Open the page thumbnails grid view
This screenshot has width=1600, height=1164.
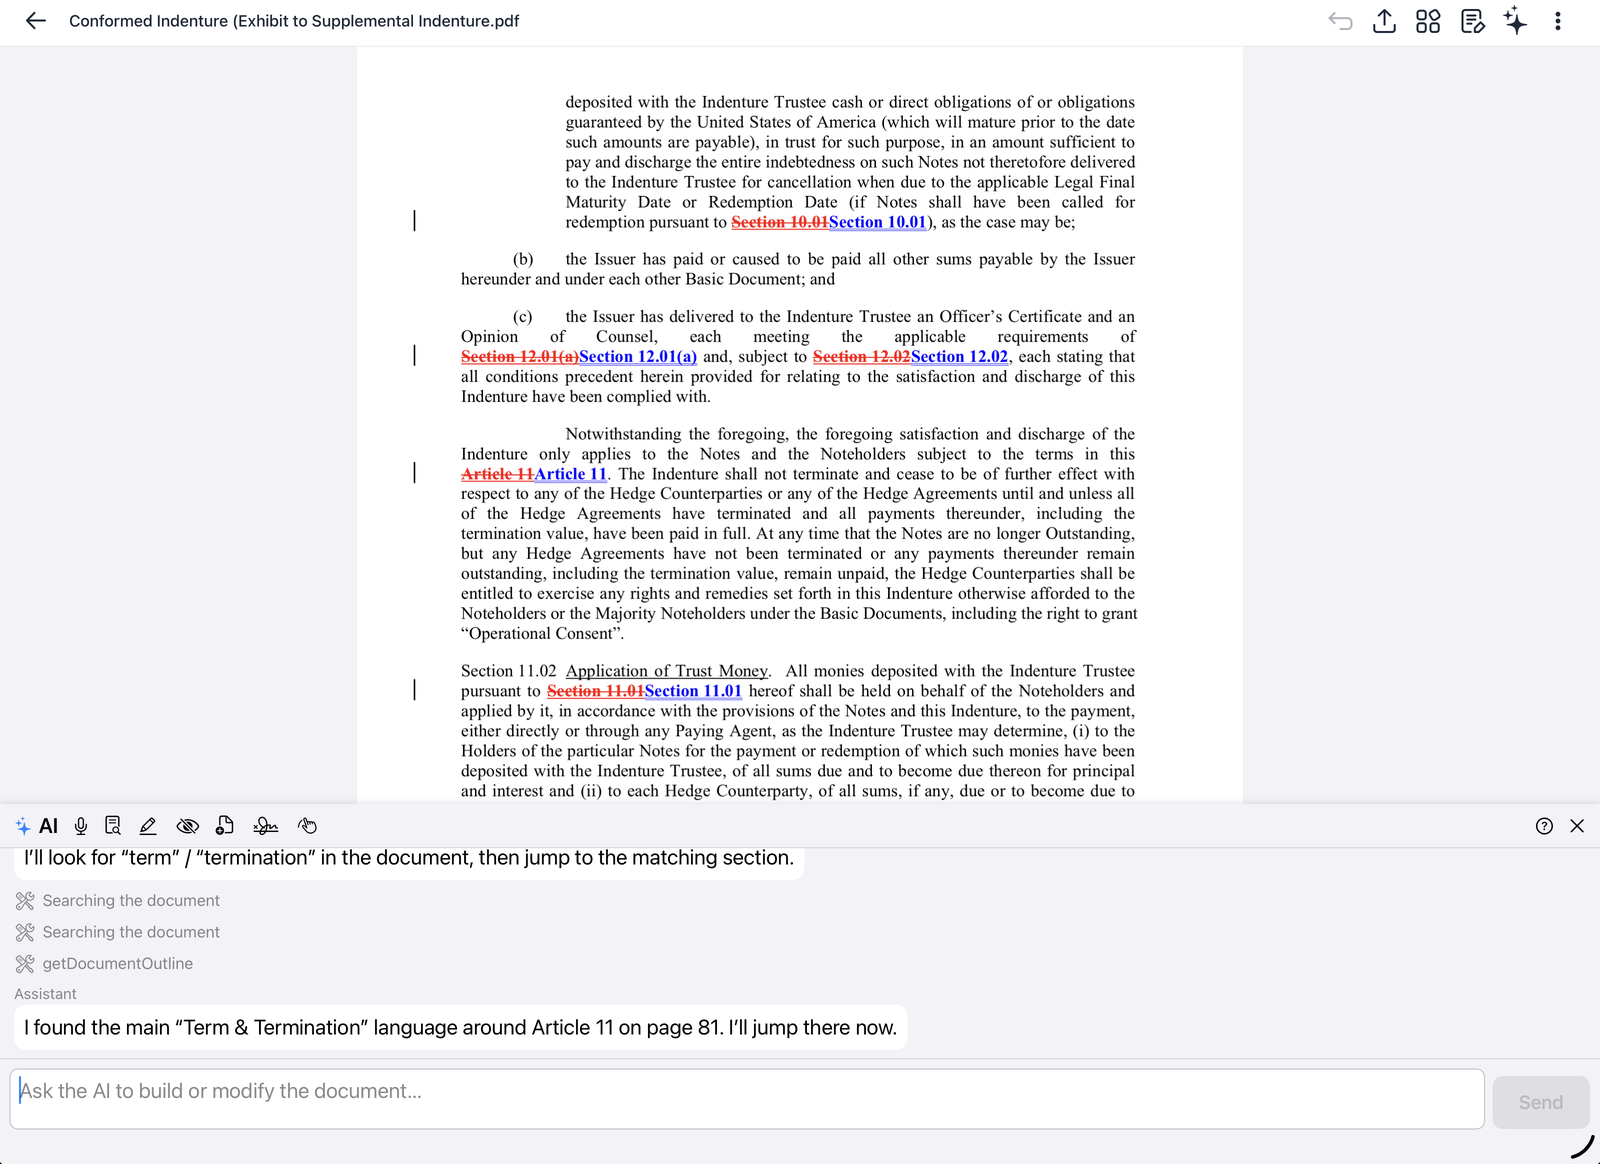click(x=1428, y=21)
